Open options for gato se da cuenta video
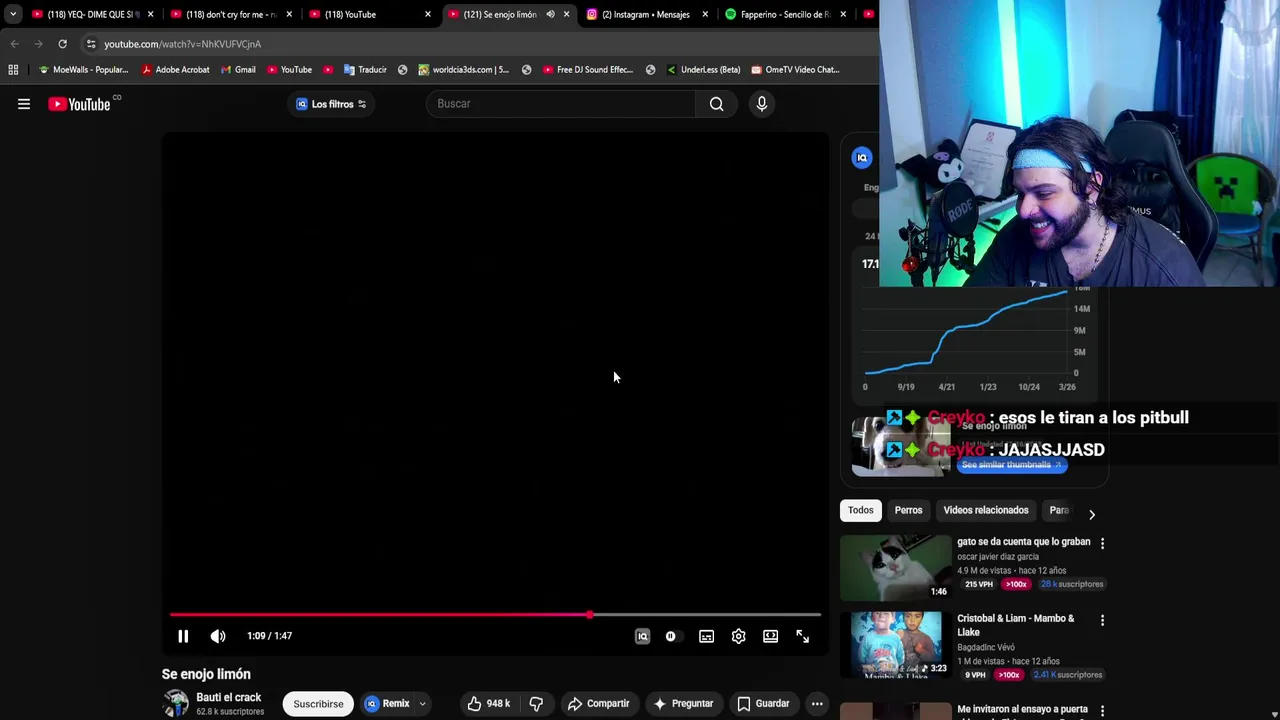Screen dimensions: 1280x720 [x=1102, y=543]
